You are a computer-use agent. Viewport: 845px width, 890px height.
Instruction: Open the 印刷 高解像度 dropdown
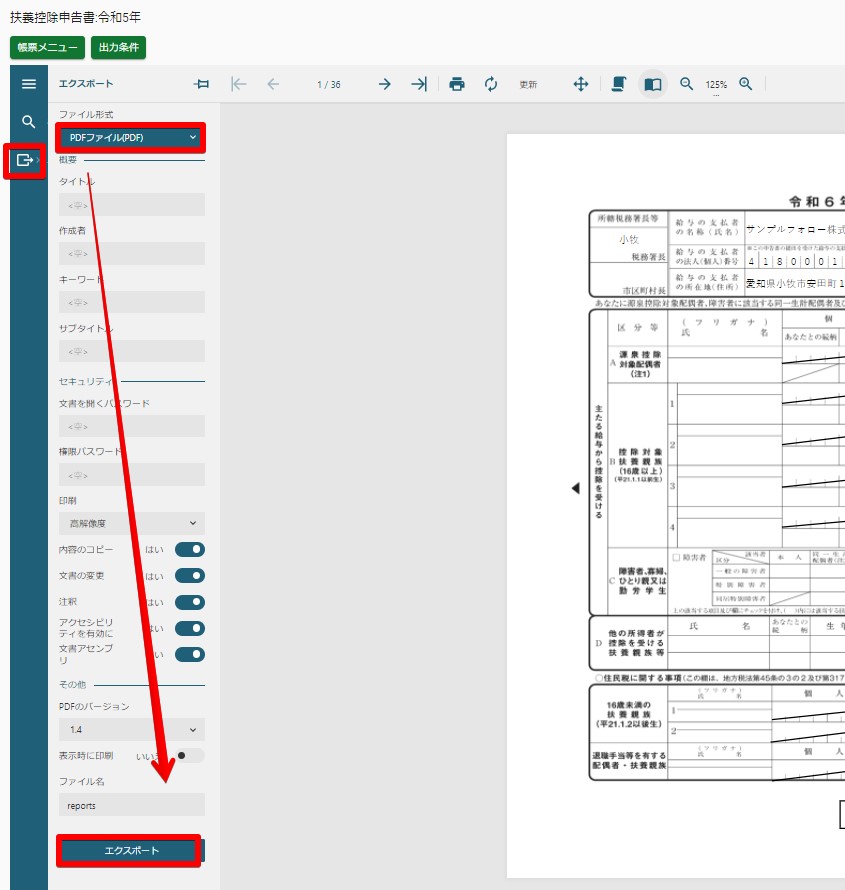[x=132, y=523]
